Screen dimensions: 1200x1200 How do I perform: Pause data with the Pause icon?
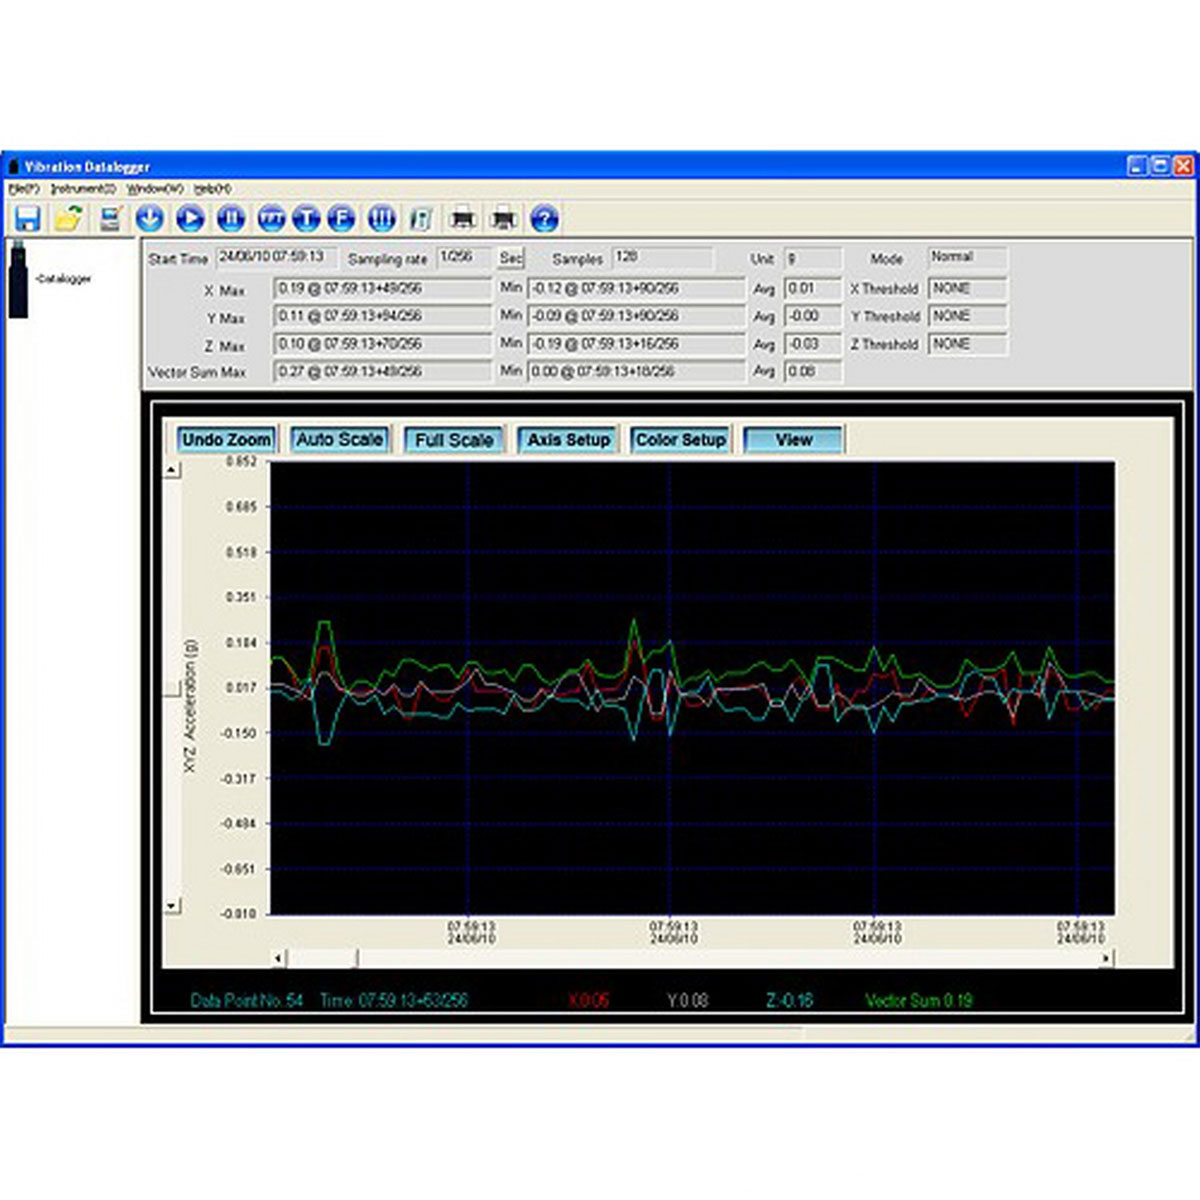tap(229, 218)
